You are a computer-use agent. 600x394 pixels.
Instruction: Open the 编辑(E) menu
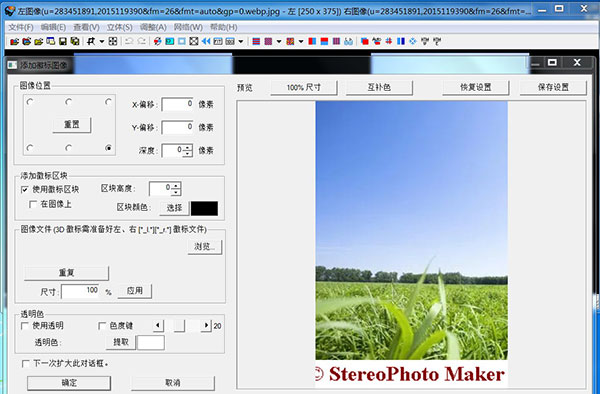[x=53, y=27]
